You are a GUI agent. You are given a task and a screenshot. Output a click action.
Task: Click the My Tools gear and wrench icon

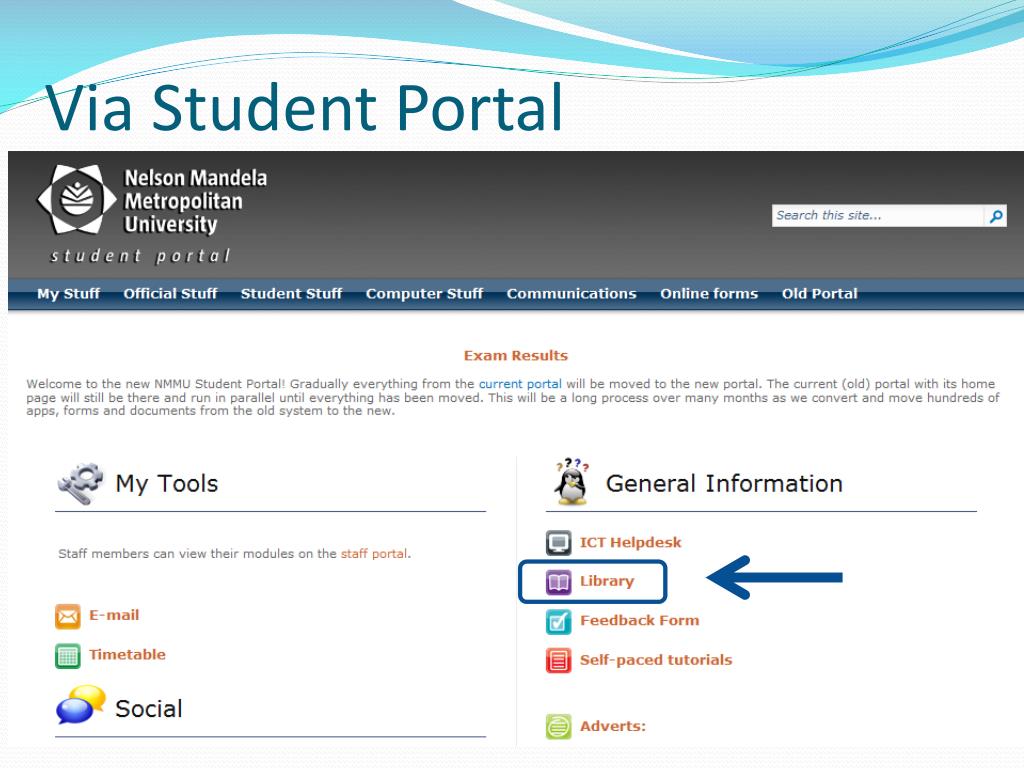pos(81,483)
